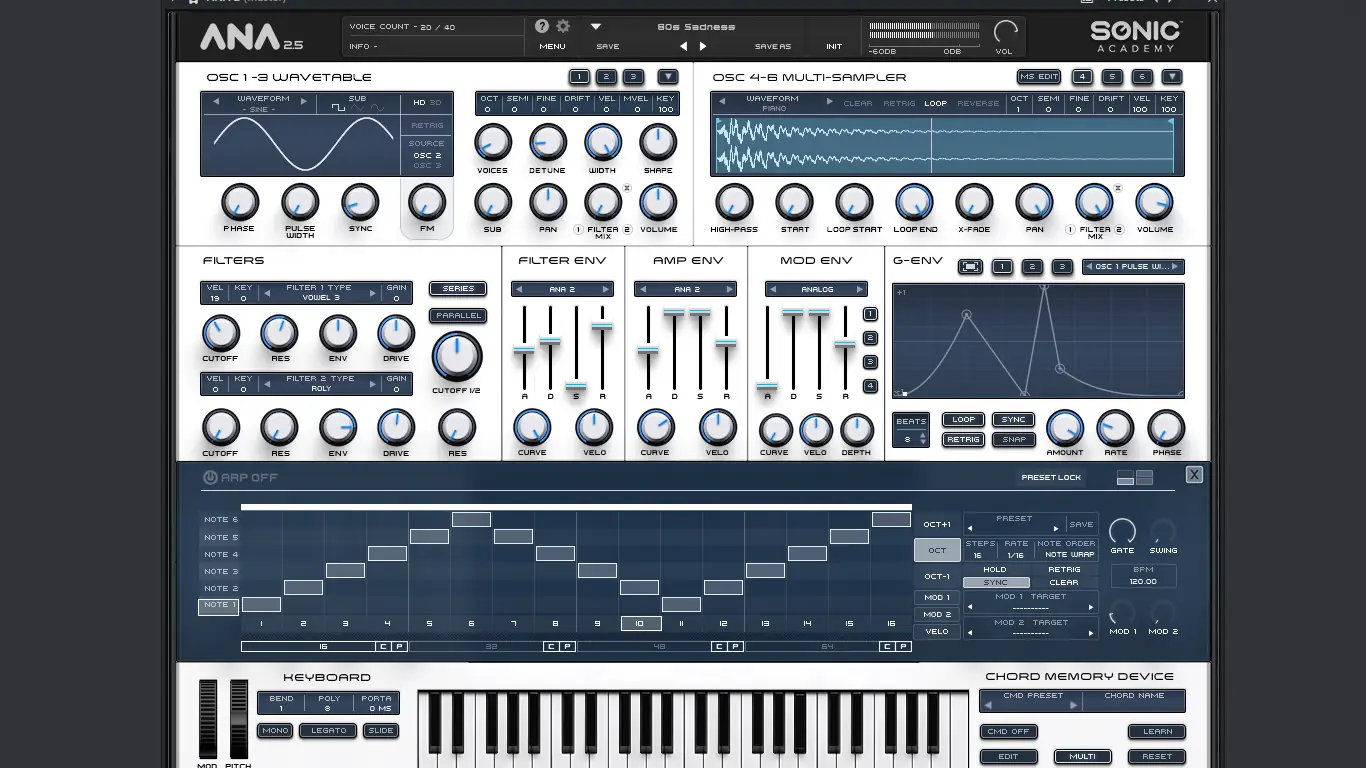Click the LOOP END knob
This screenshot has height=768, width=1366.
click(914, 203)
